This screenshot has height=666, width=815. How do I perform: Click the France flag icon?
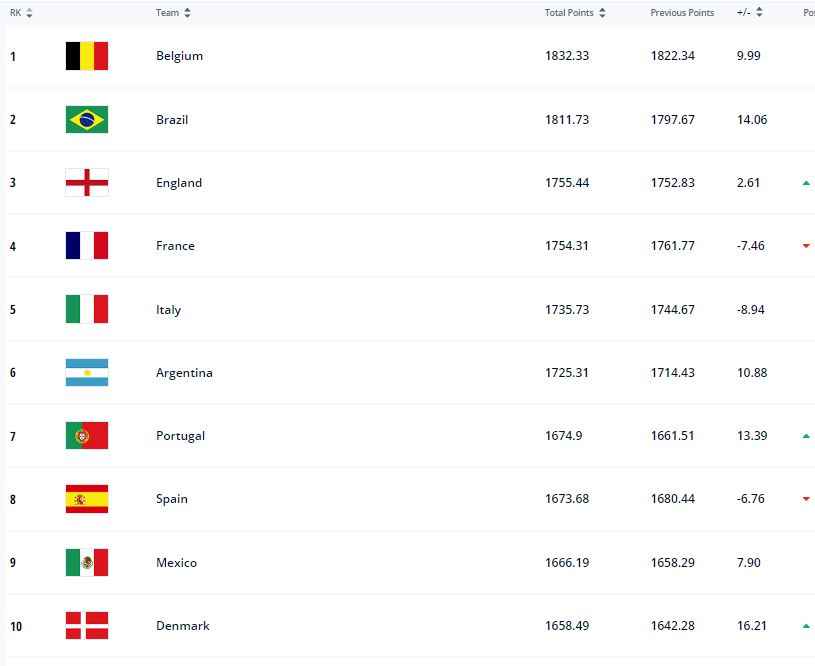pyautogui.click(x=87, y=245)
